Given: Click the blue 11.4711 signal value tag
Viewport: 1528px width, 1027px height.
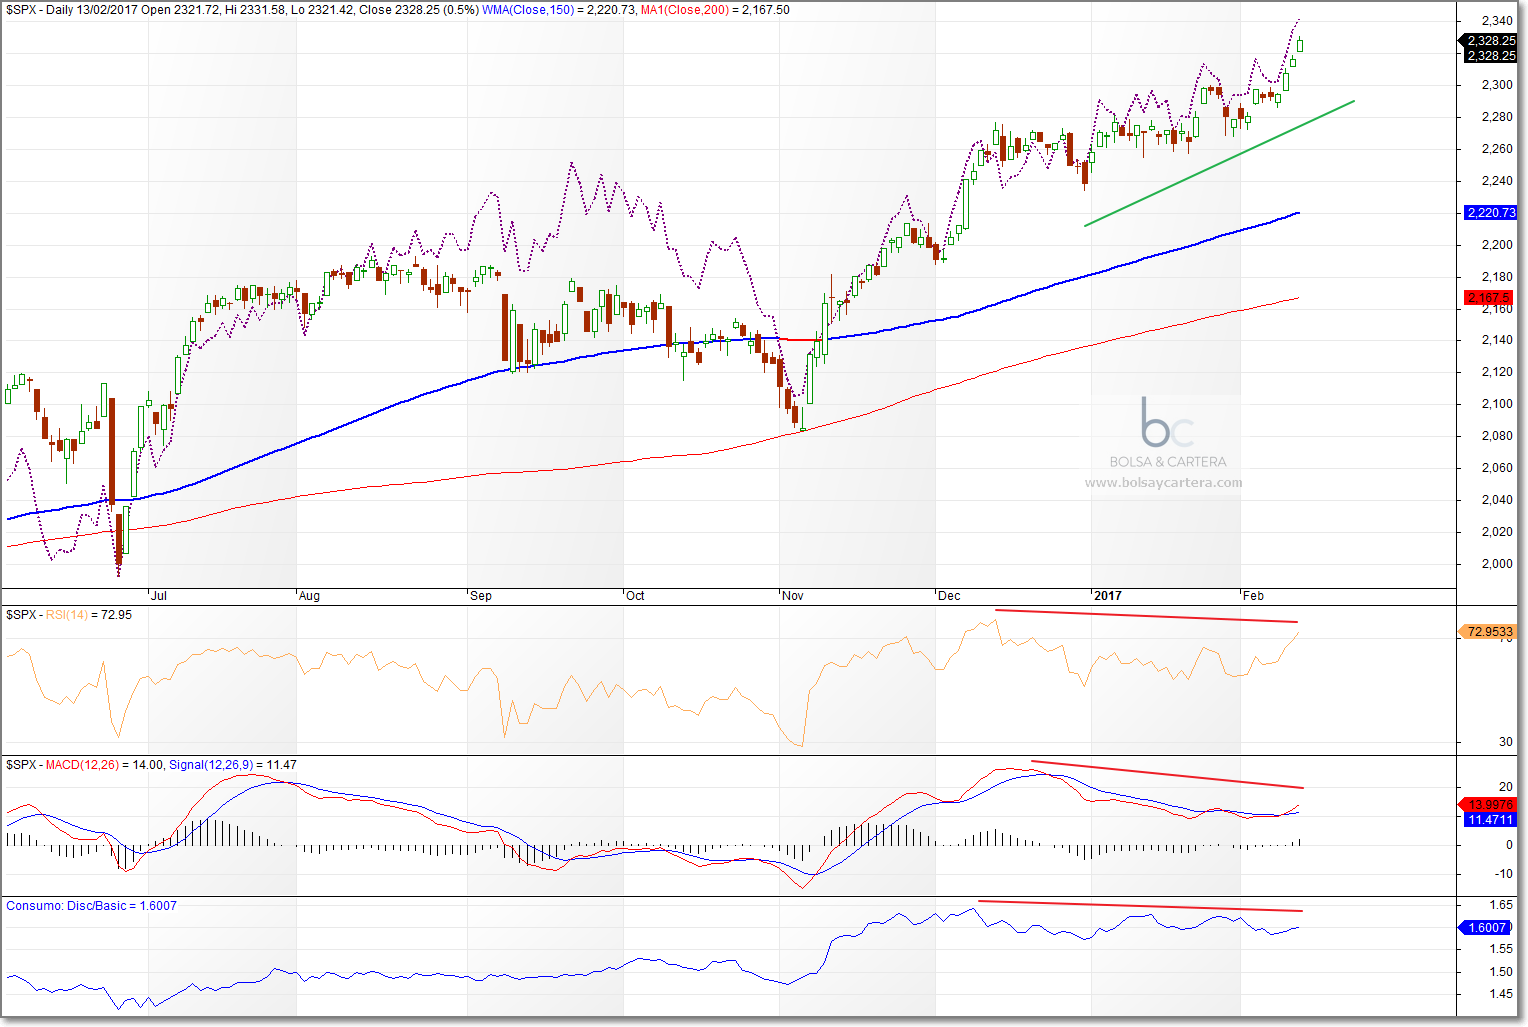Looking at the screenshot, I should (x=1491, y=820).
